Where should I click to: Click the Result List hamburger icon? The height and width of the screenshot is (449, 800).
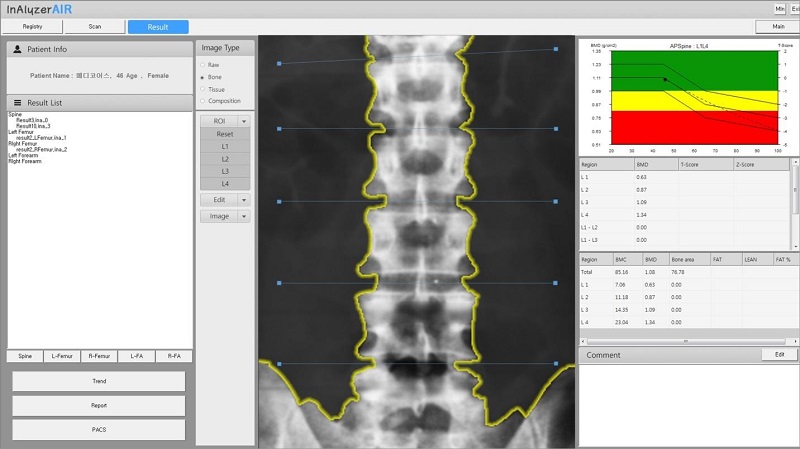click(x=17, y=103)
